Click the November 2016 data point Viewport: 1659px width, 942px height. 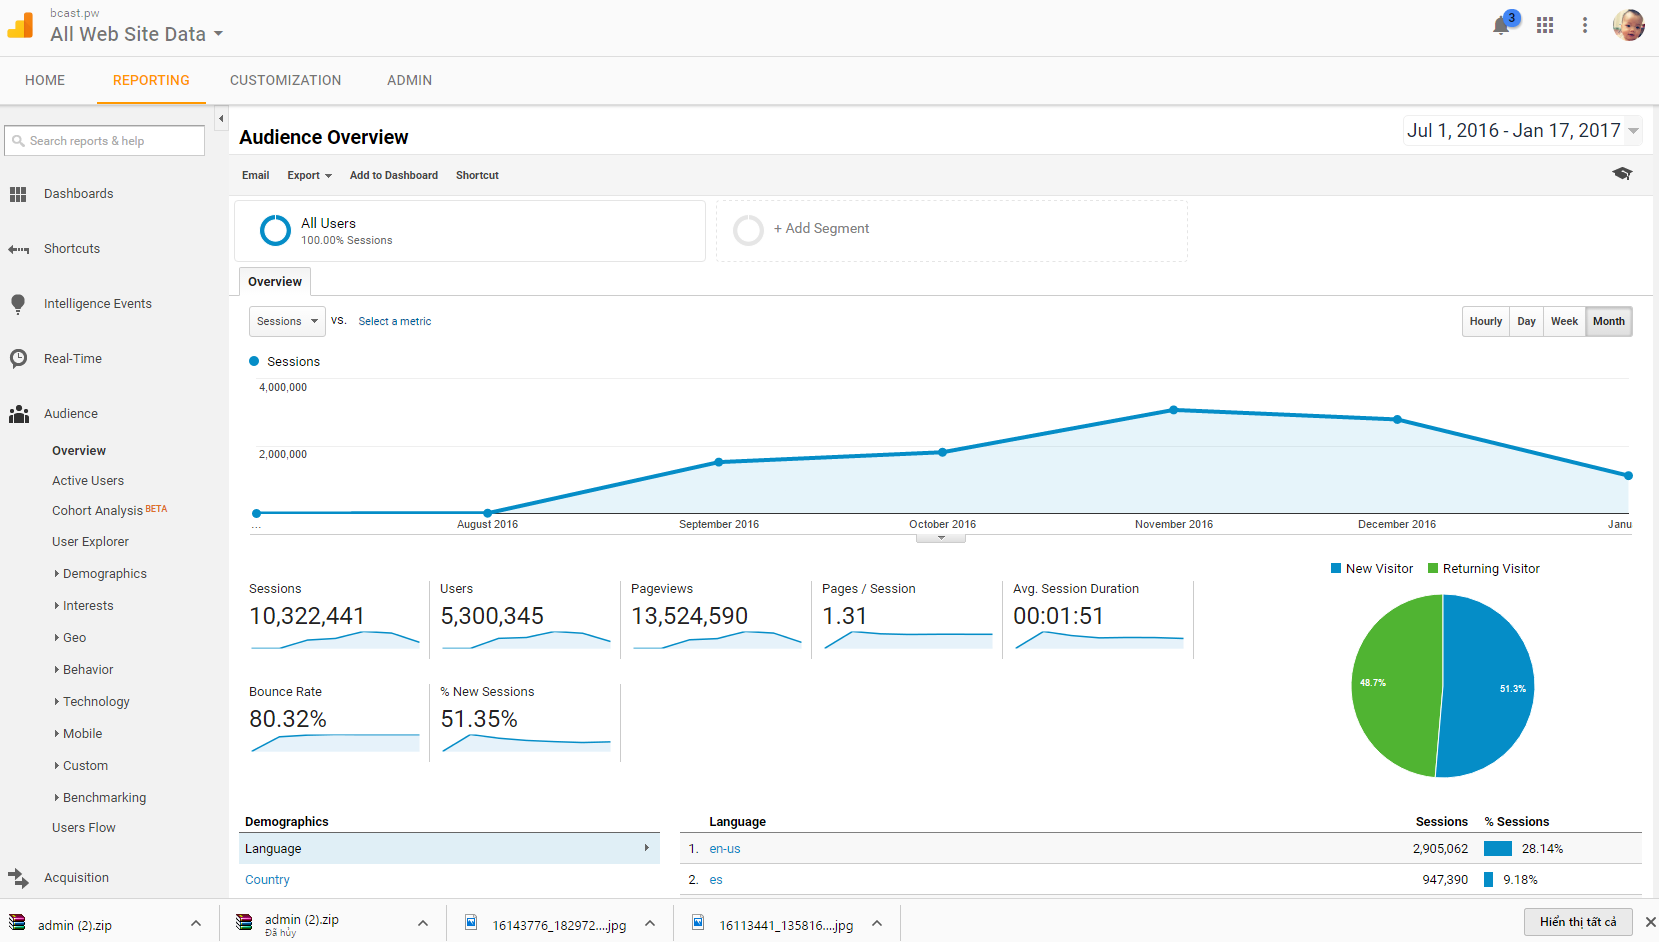(1174, 410)
